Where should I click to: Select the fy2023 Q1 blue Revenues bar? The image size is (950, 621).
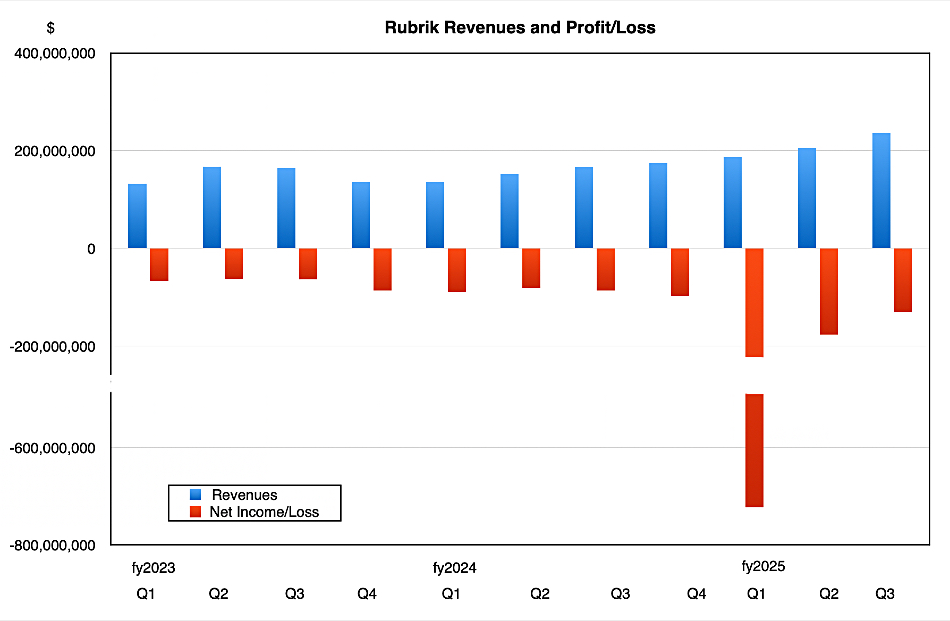coord(138,216)
